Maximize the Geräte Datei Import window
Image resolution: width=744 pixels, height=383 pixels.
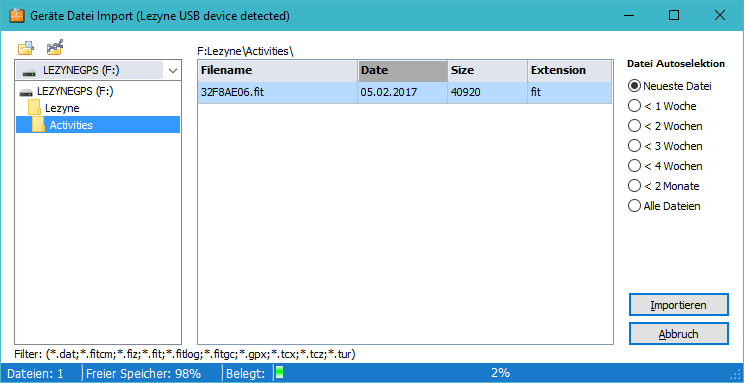[x=674, y=16]
